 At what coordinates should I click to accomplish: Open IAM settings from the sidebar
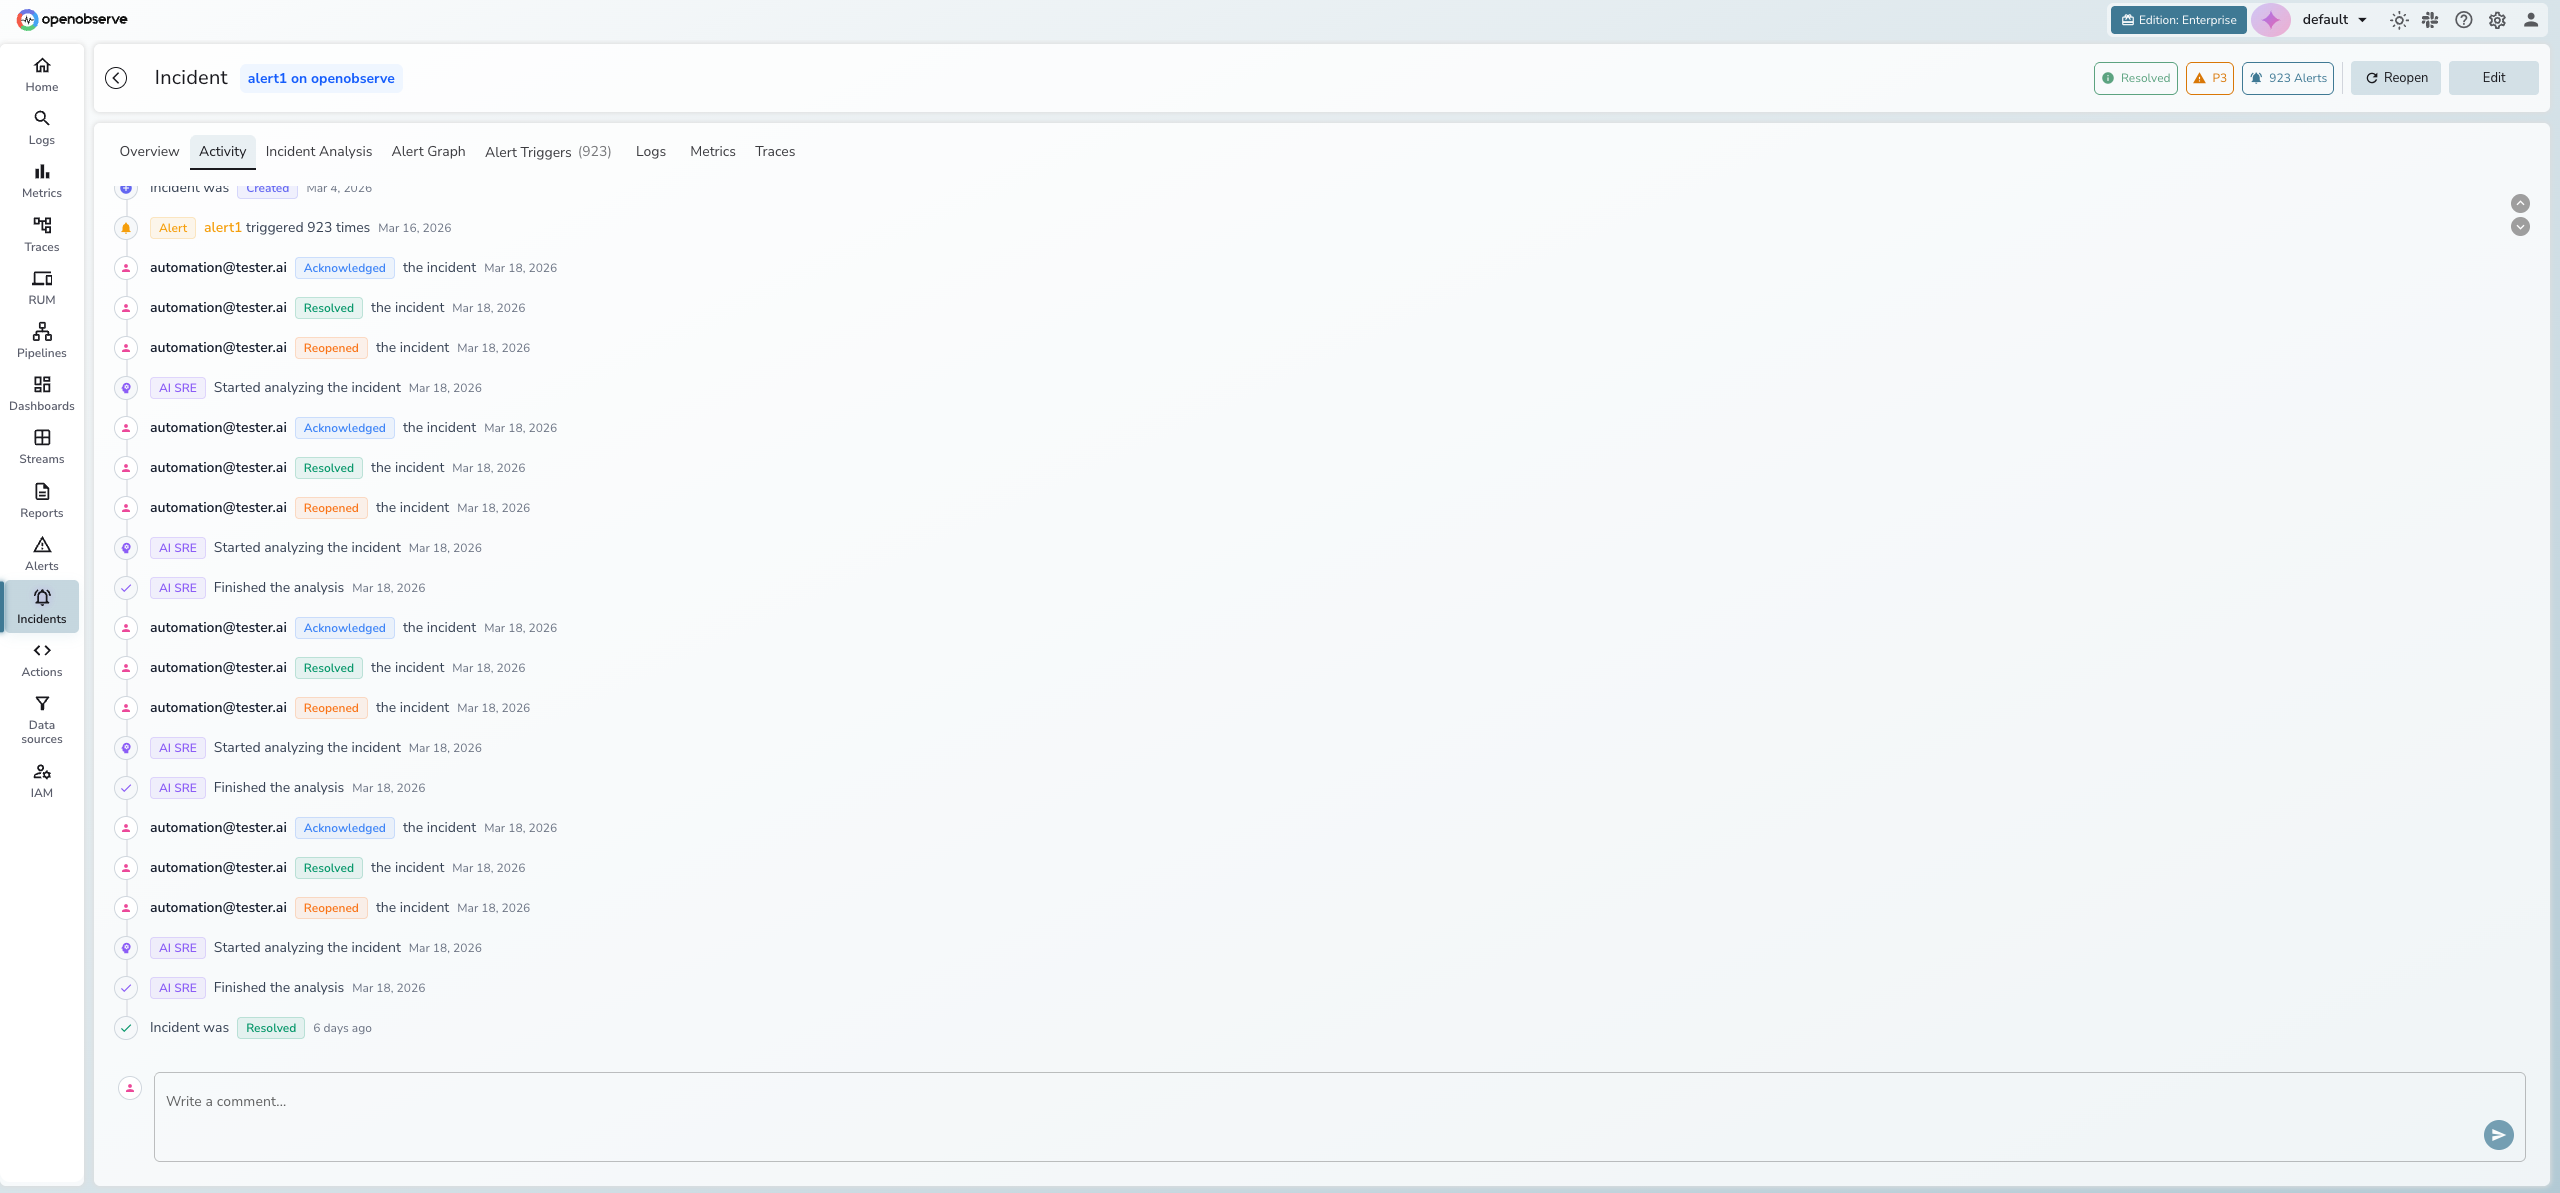(x=41, y=780)
